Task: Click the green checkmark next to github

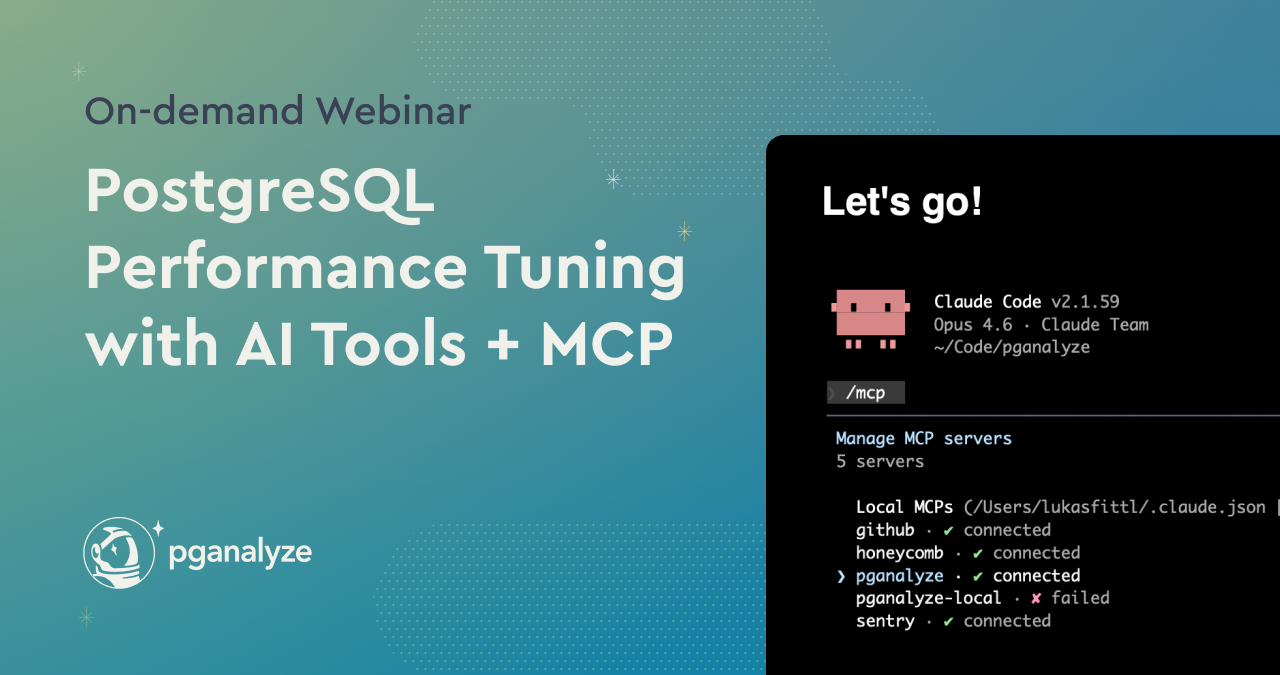Action: coord(948,530)
